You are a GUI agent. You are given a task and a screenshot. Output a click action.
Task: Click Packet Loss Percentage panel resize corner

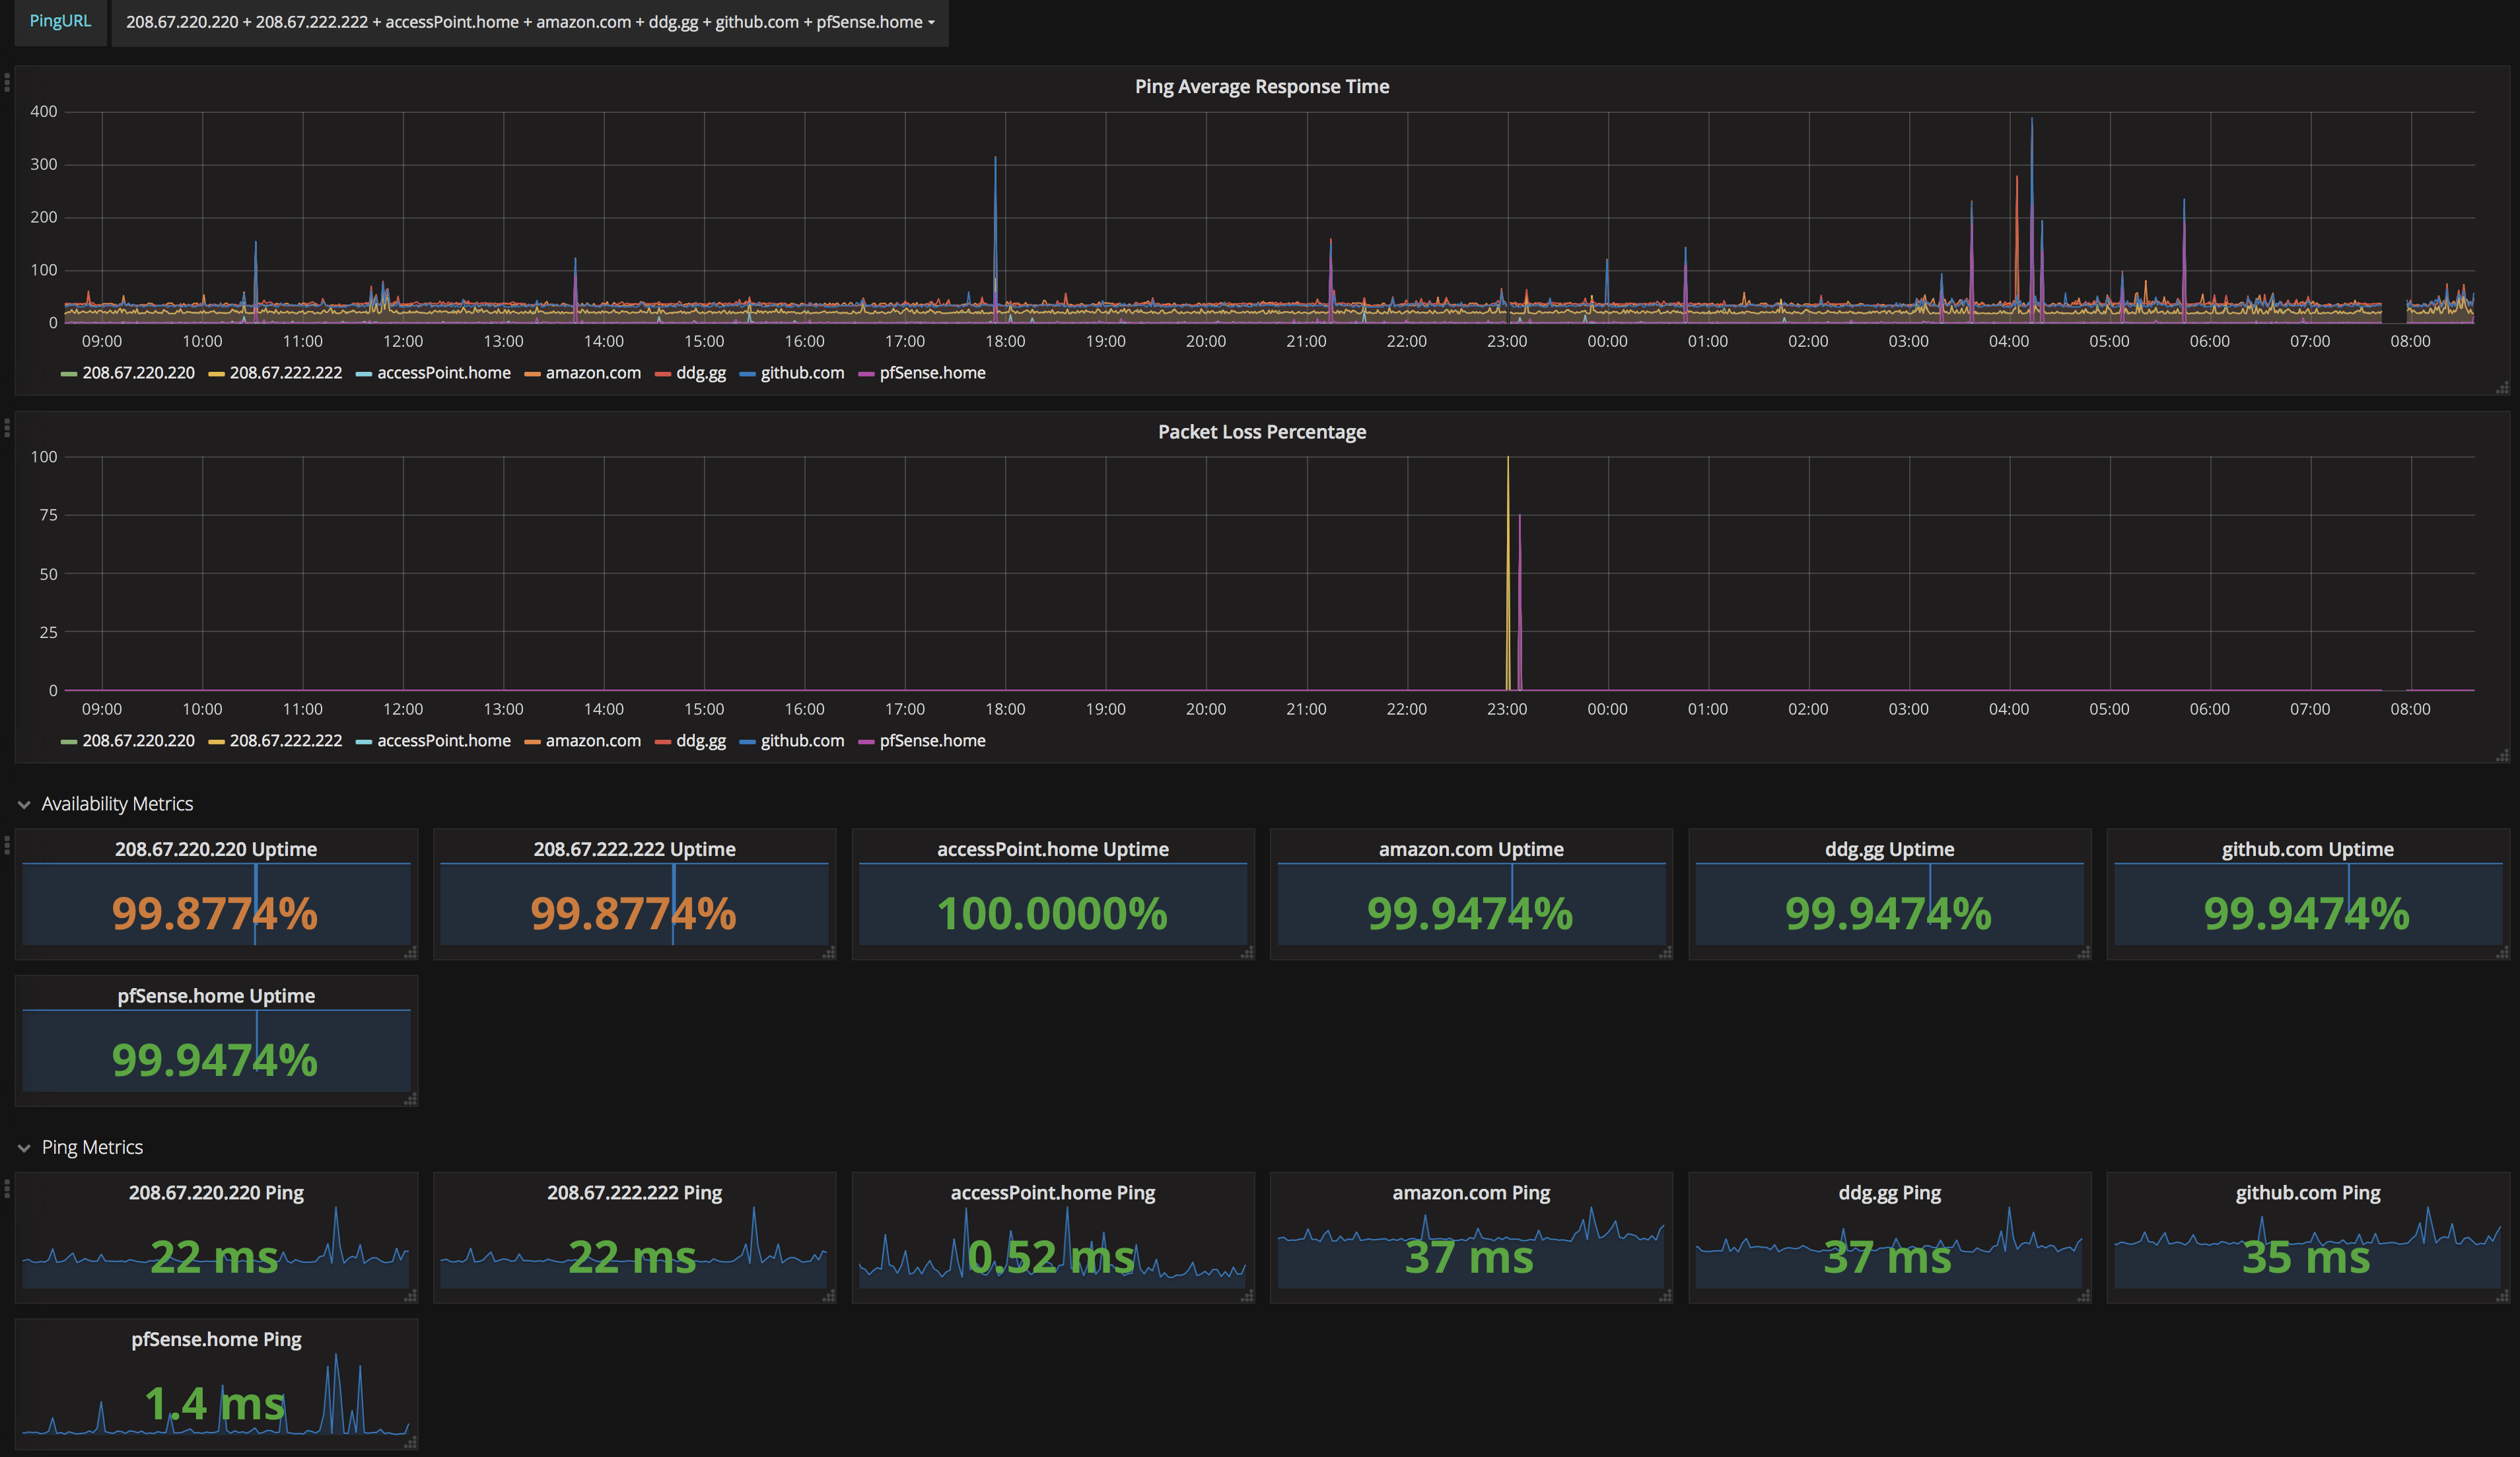pos(2502,755)
